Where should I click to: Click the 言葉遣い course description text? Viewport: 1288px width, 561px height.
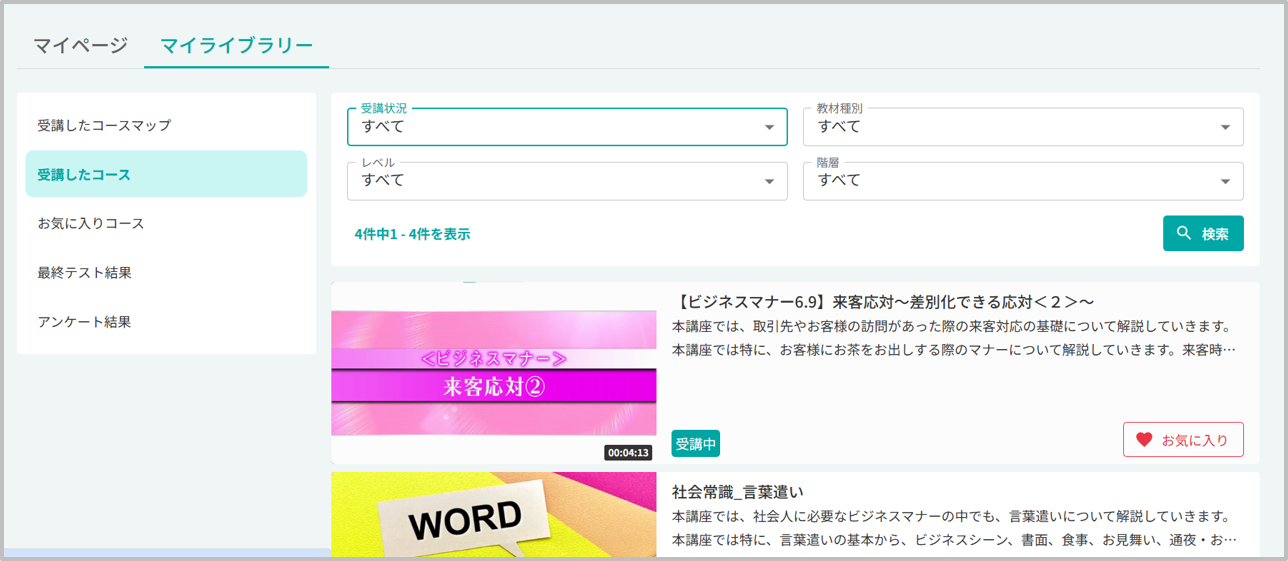point(954,528)
